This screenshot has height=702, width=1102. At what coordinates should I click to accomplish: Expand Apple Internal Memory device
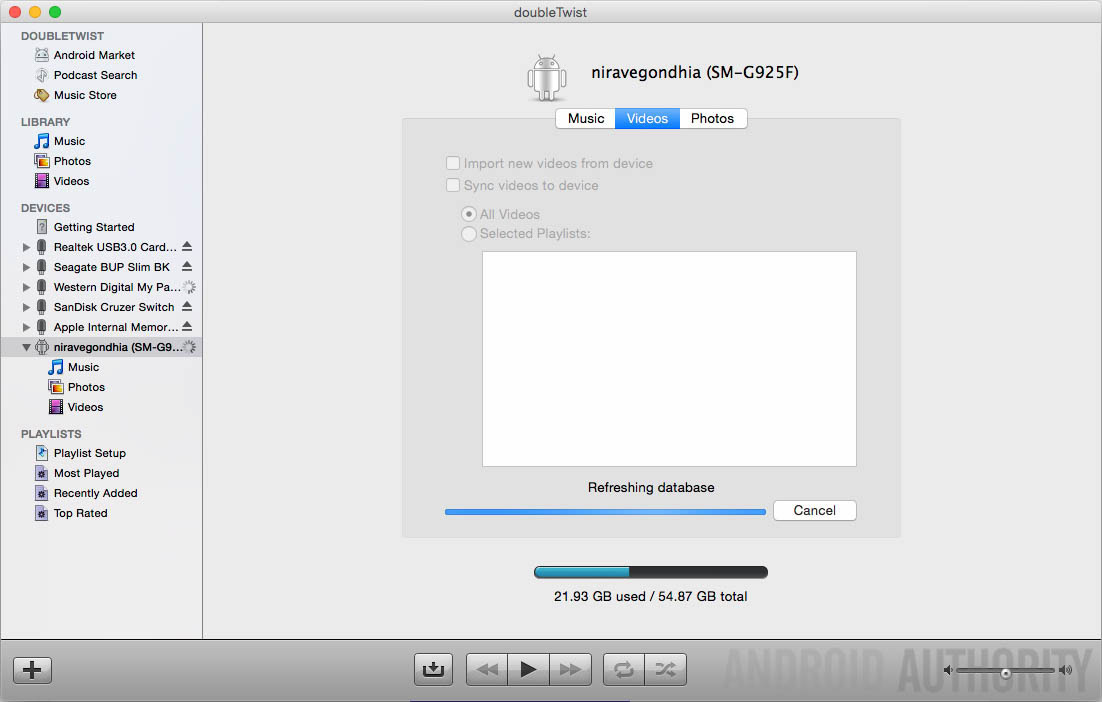(26, 327)
